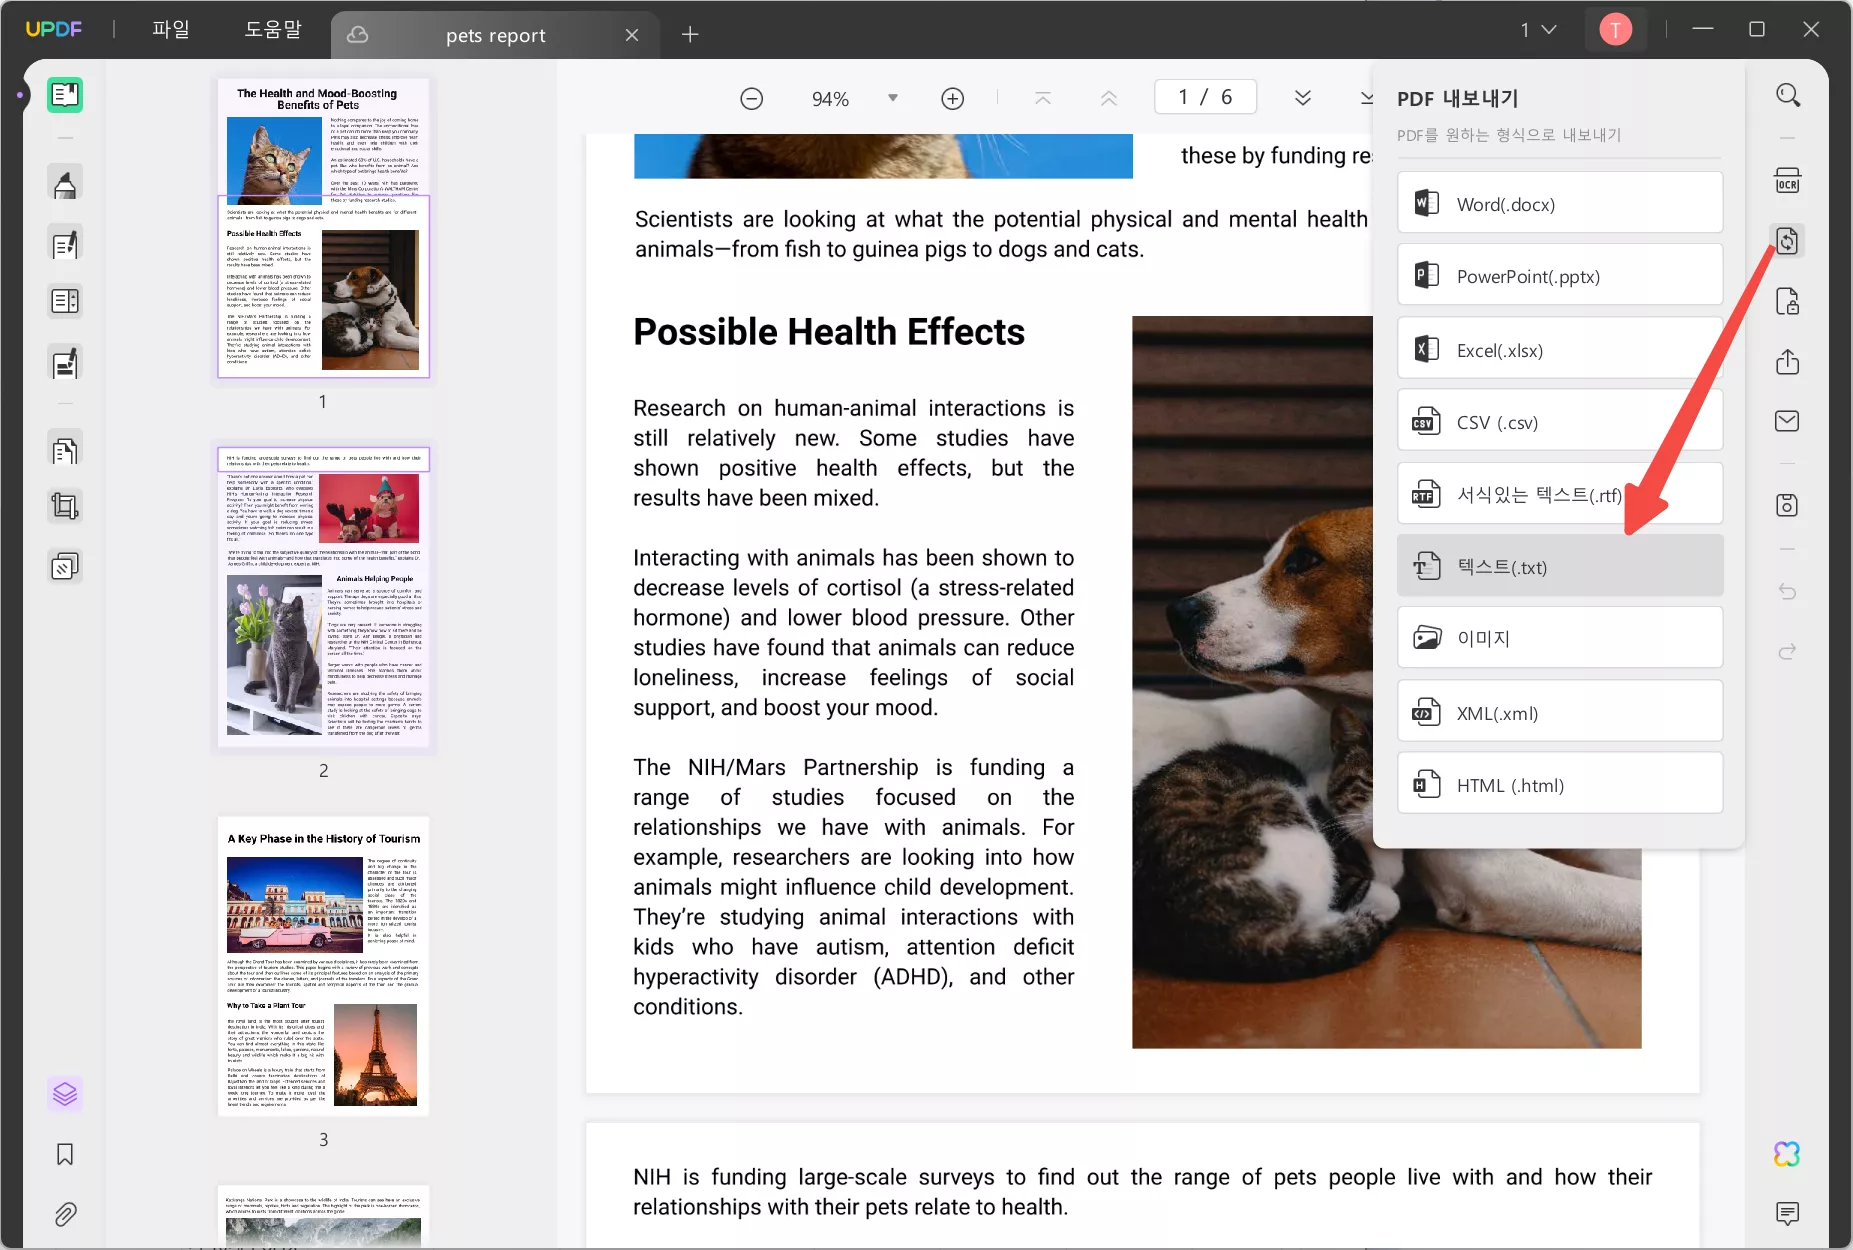
Task: Go to next page chevron
Action: tap(1302, 97)
